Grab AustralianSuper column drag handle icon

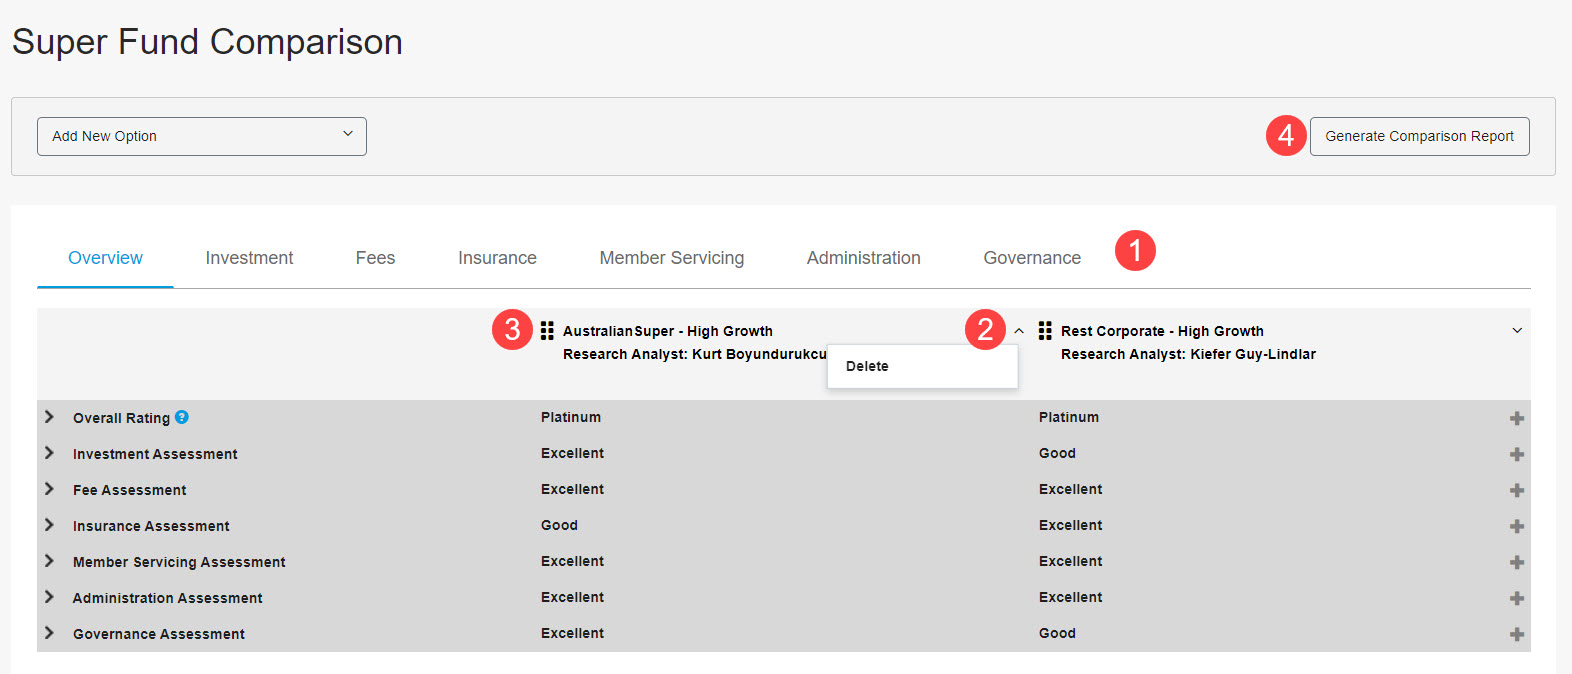click(x=547, y=331)
